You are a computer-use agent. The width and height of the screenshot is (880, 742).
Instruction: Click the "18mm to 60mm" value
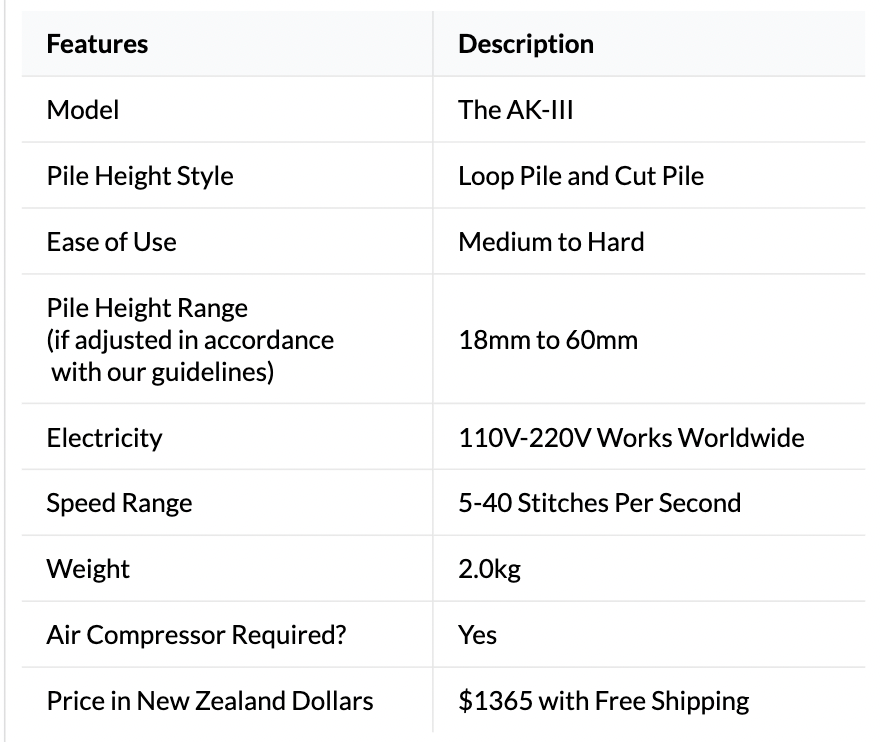pyautogui.click(x=548, y=340)
